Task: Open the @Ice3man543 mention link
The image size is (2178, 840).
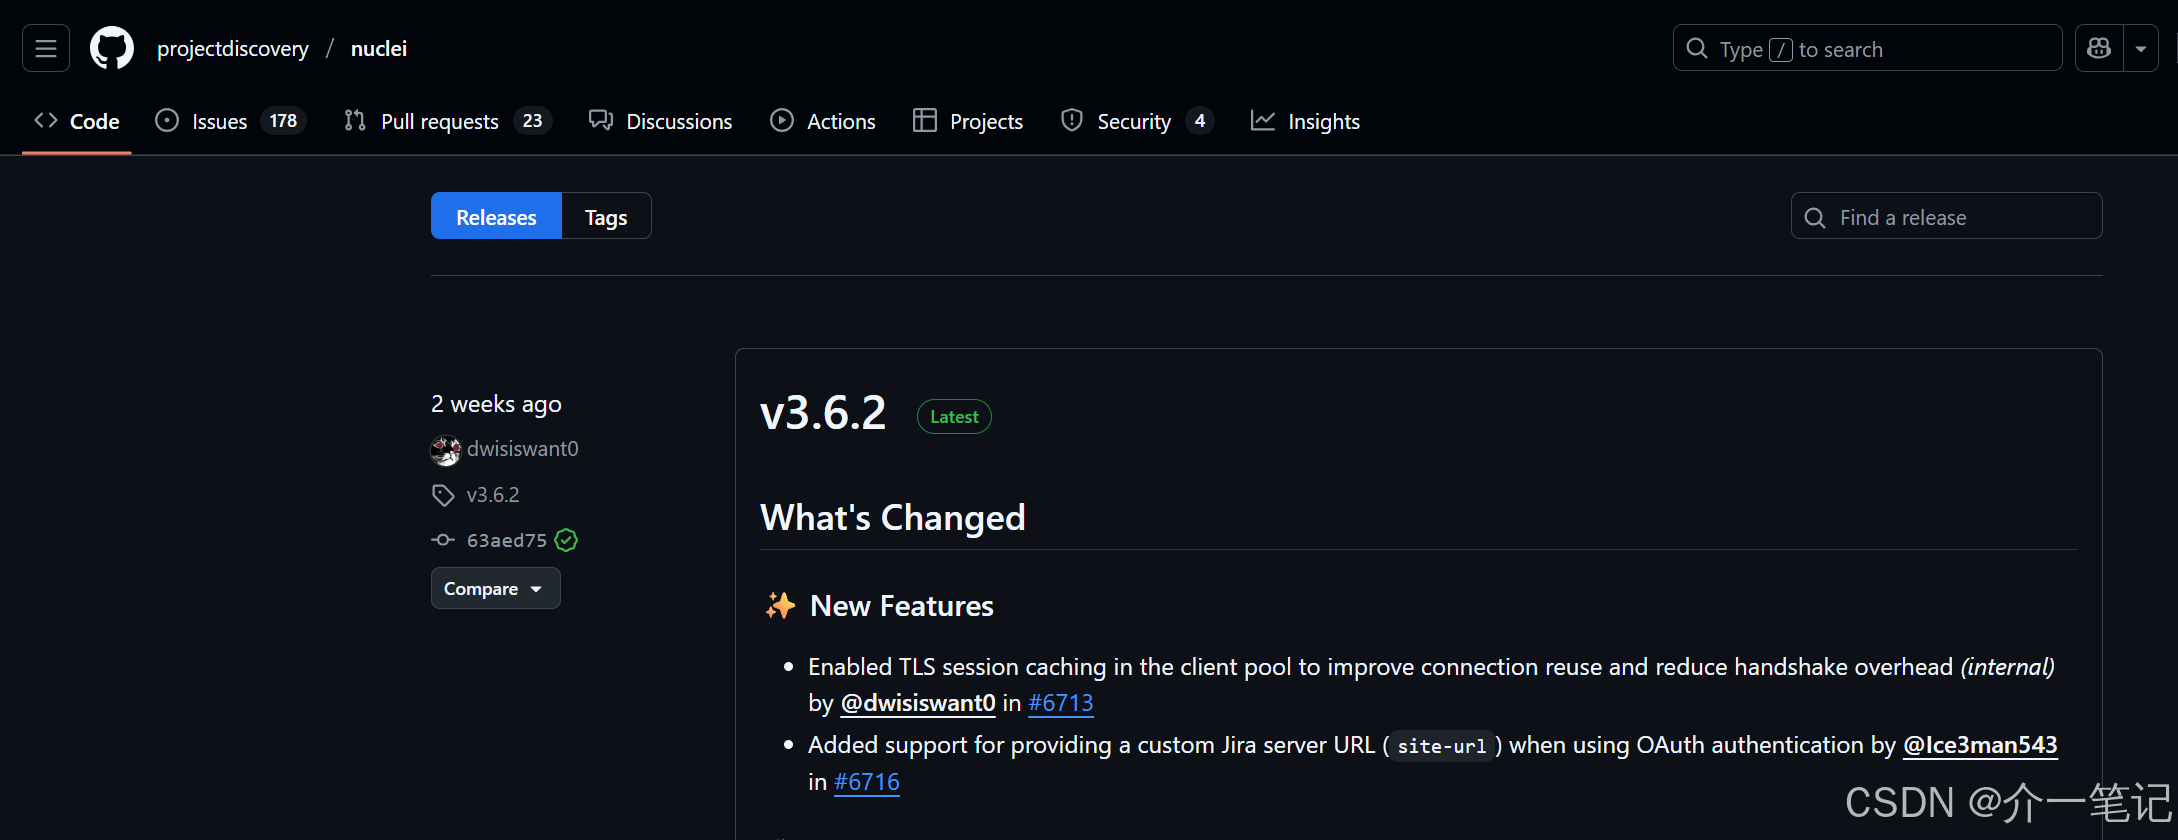Action: tap(1980, 745)
